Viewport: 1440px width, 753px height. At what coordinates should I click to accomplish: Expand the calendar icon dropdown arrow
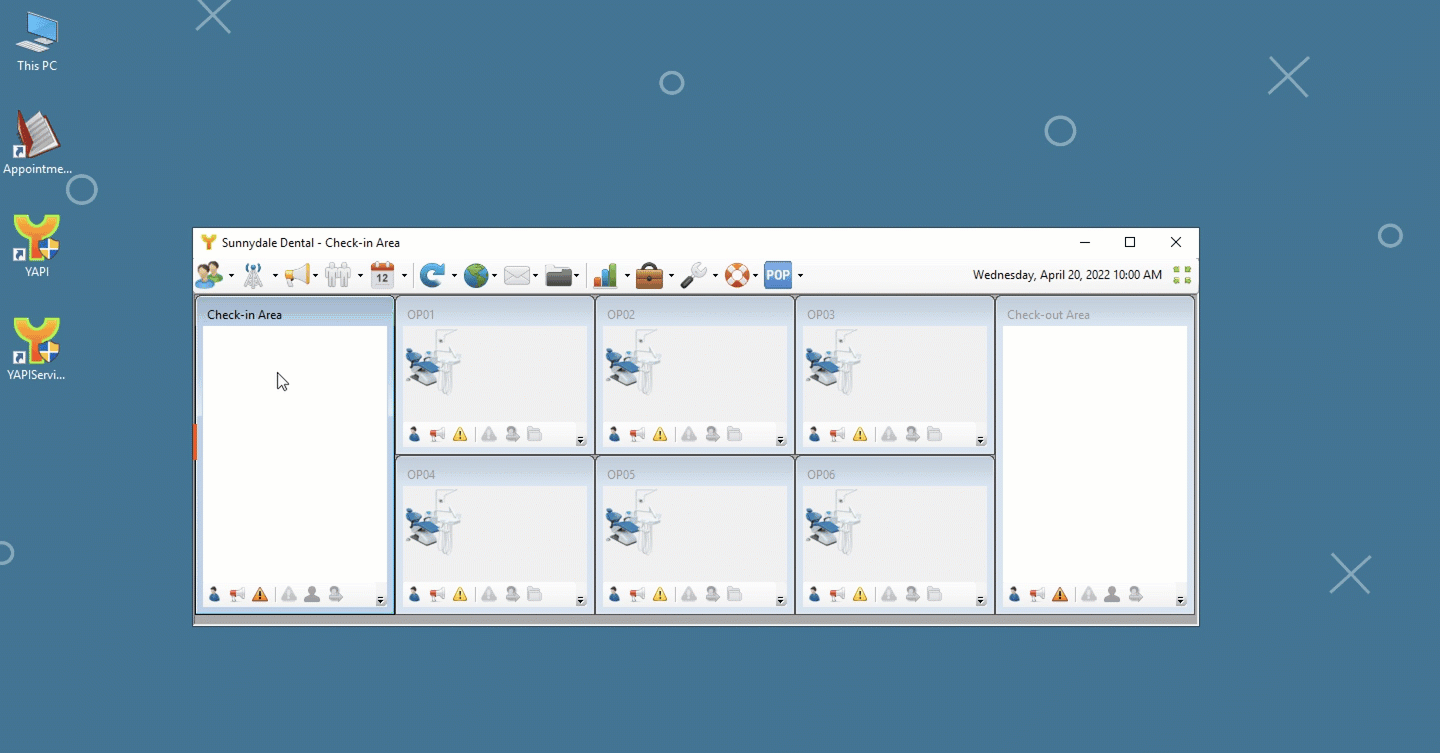pos(404,276)
